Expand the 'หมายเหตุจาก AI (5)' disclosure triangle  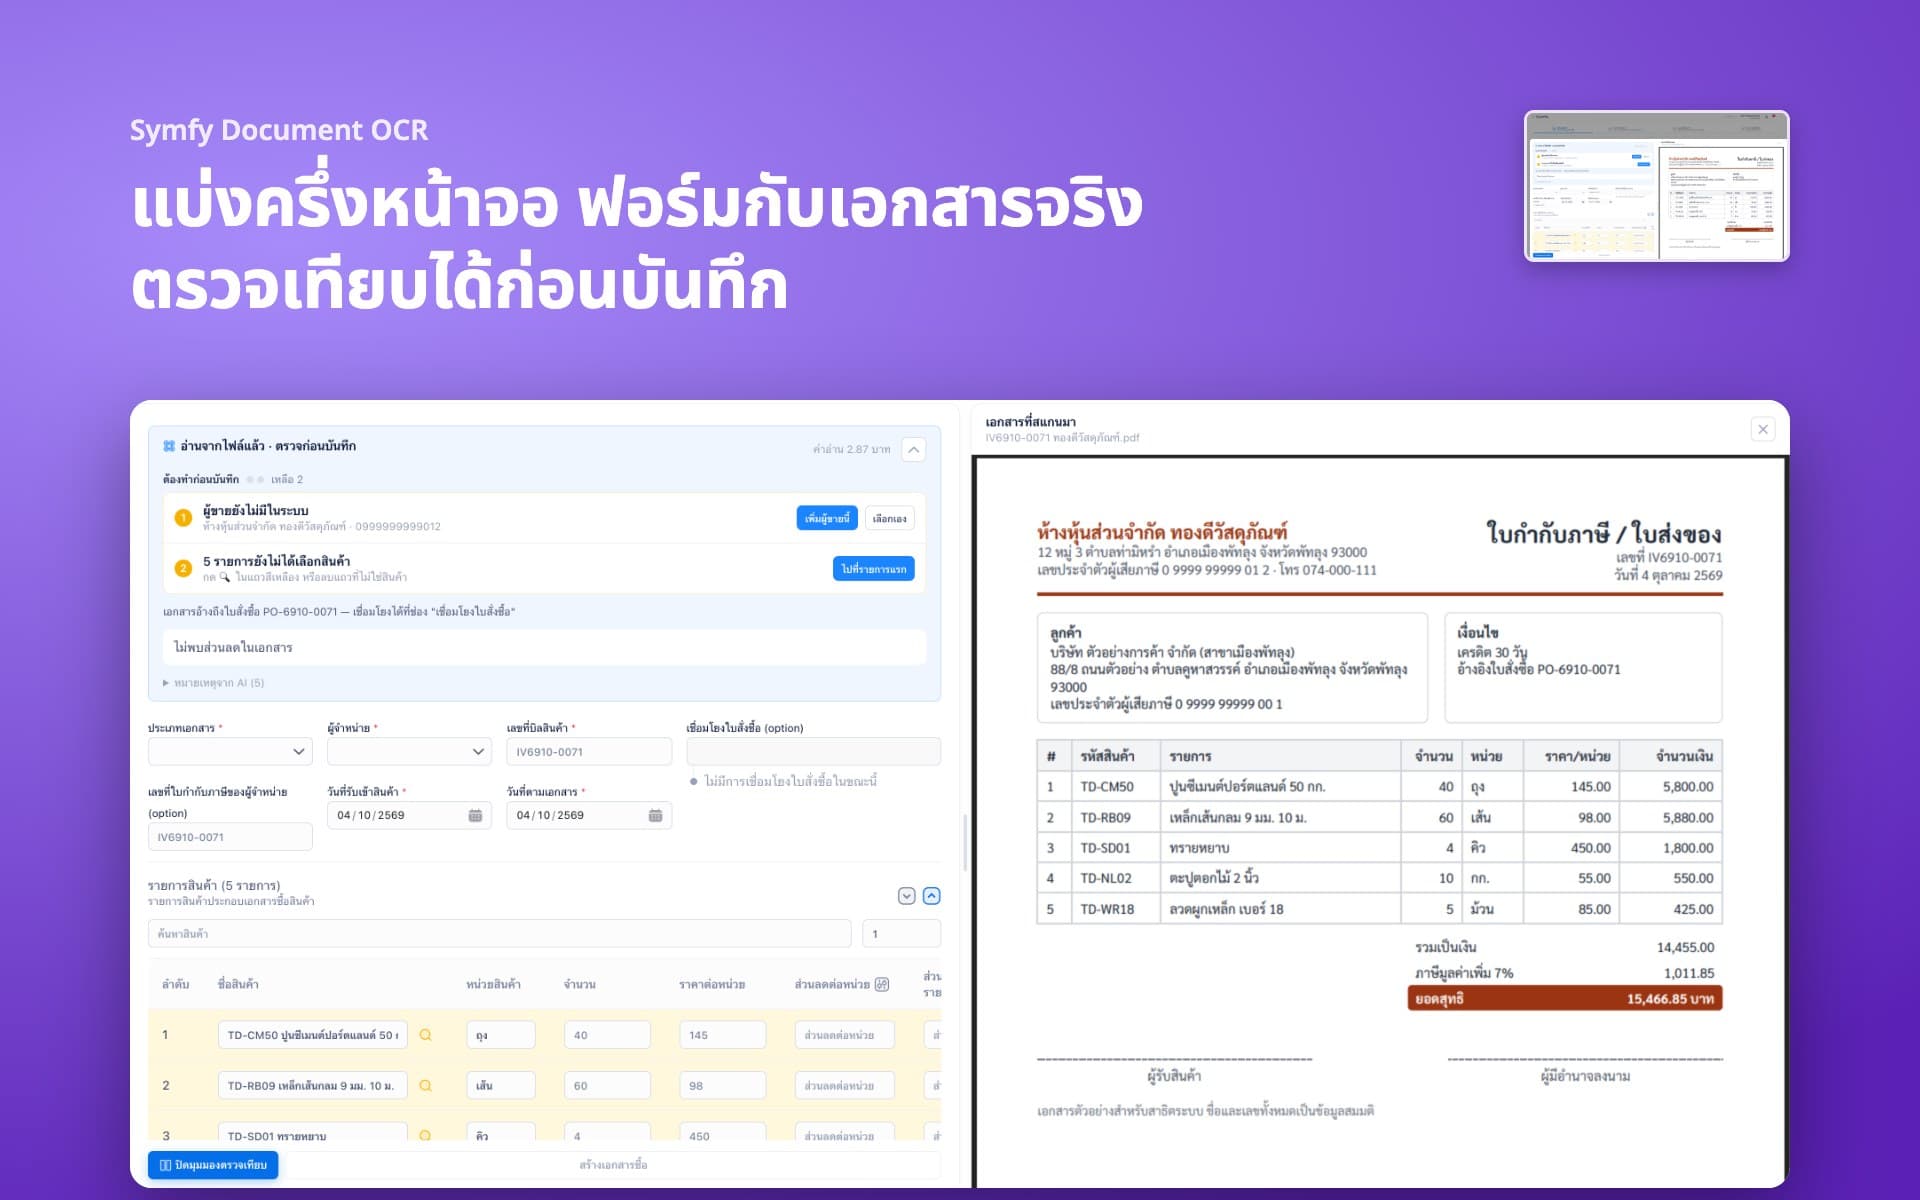(x=166, y=683)
